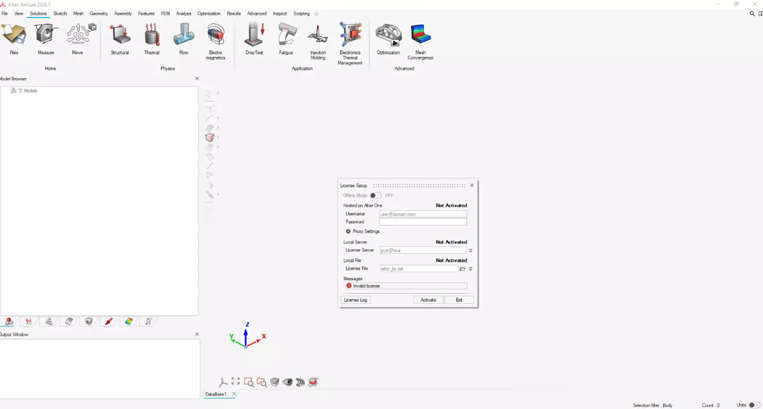This screenshot has height=409, width=763.
Task: Click the fit view arrows icon
Action: click(x=236, y=382)
